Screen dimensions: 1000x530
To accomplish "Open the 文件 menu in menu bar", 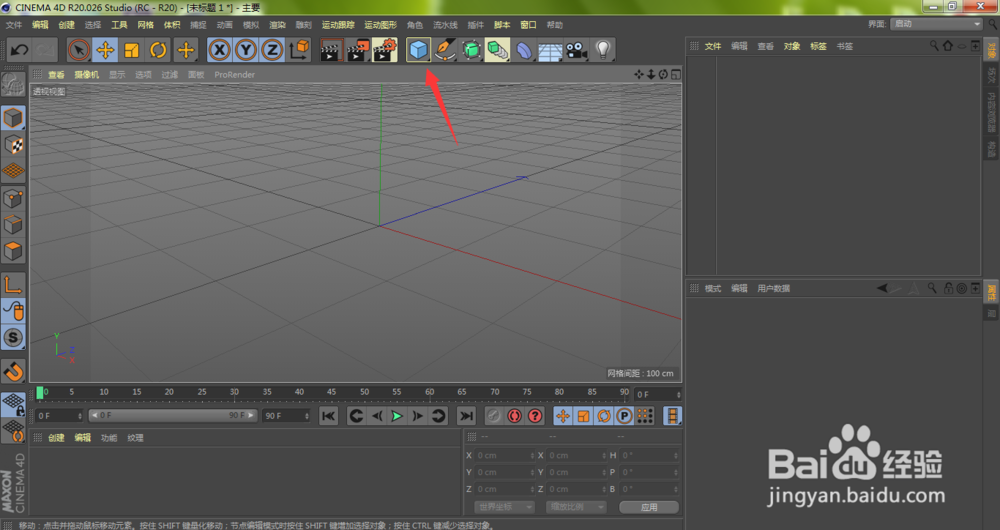I will (x=13, y=25).
